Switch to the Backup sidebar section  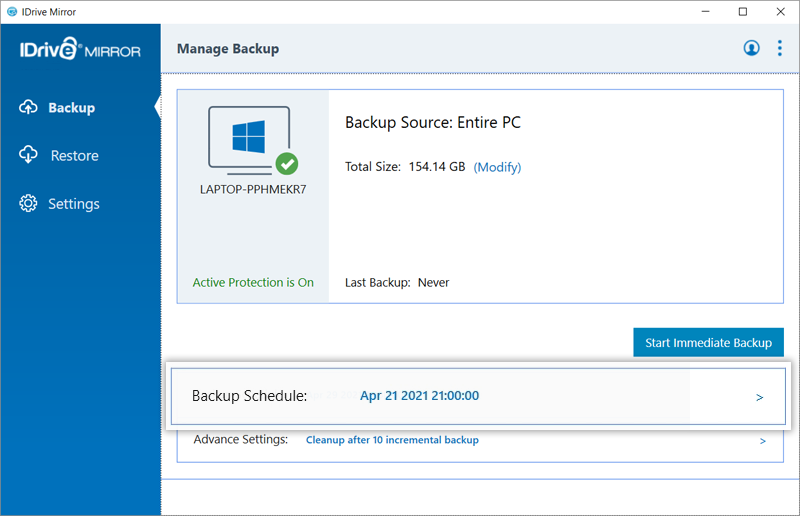click(71, 108)
